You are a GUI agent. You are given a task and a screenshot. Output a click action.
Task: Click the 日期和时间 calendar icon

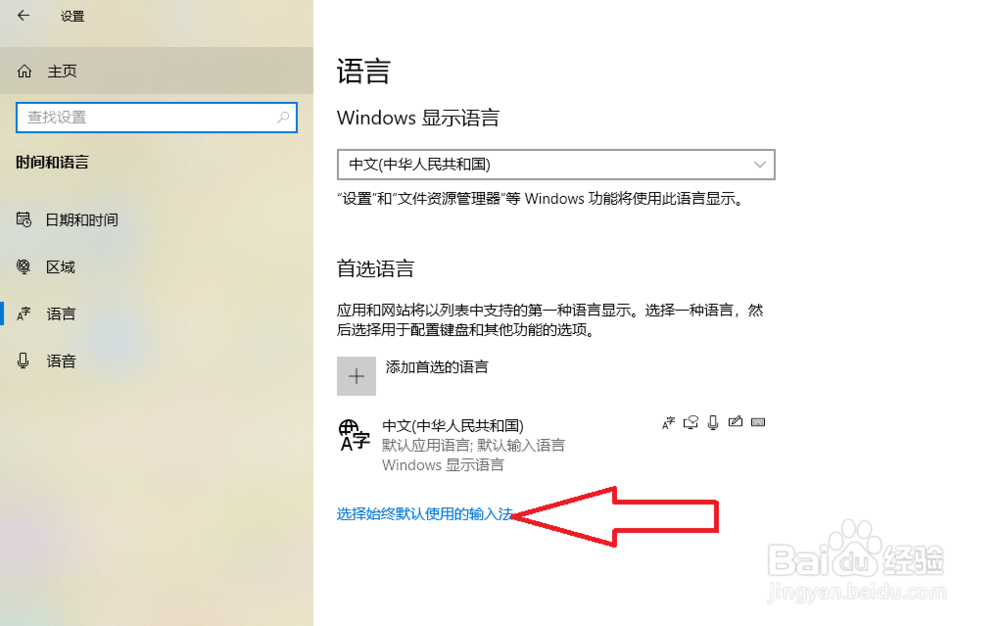(x=24, y=219)
